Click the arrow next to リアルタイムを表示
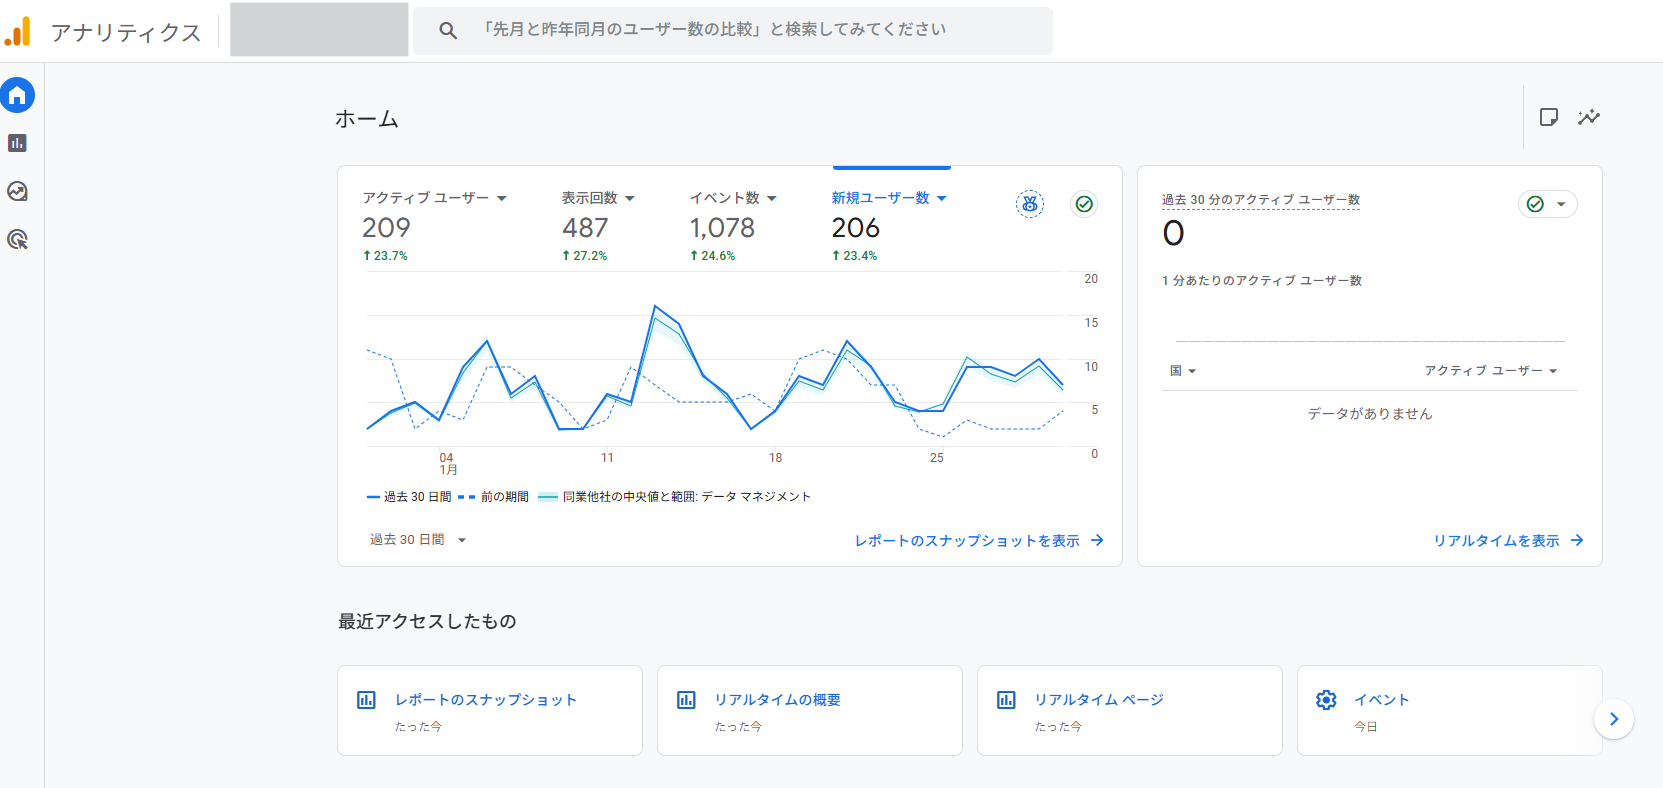Viewport: 1663px width, 788px height. click(x=1577, y=540)
